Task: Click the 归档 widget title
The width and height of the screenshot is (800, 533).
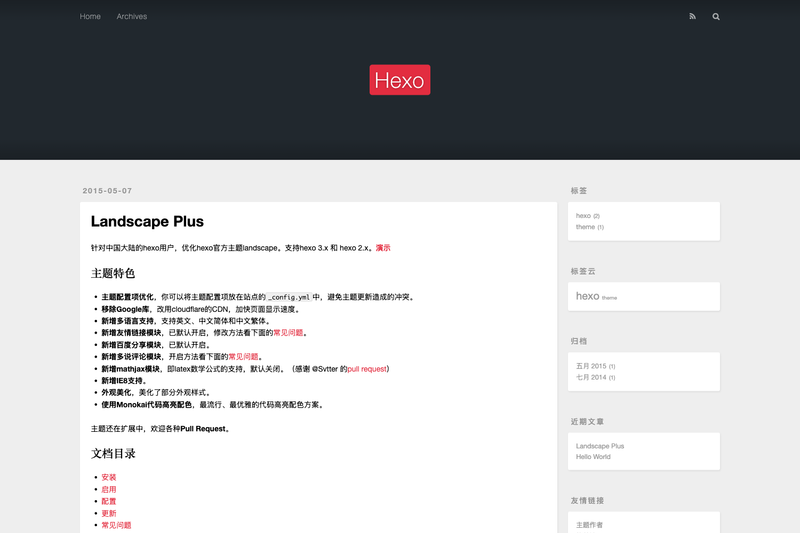Action: point(579,341)
